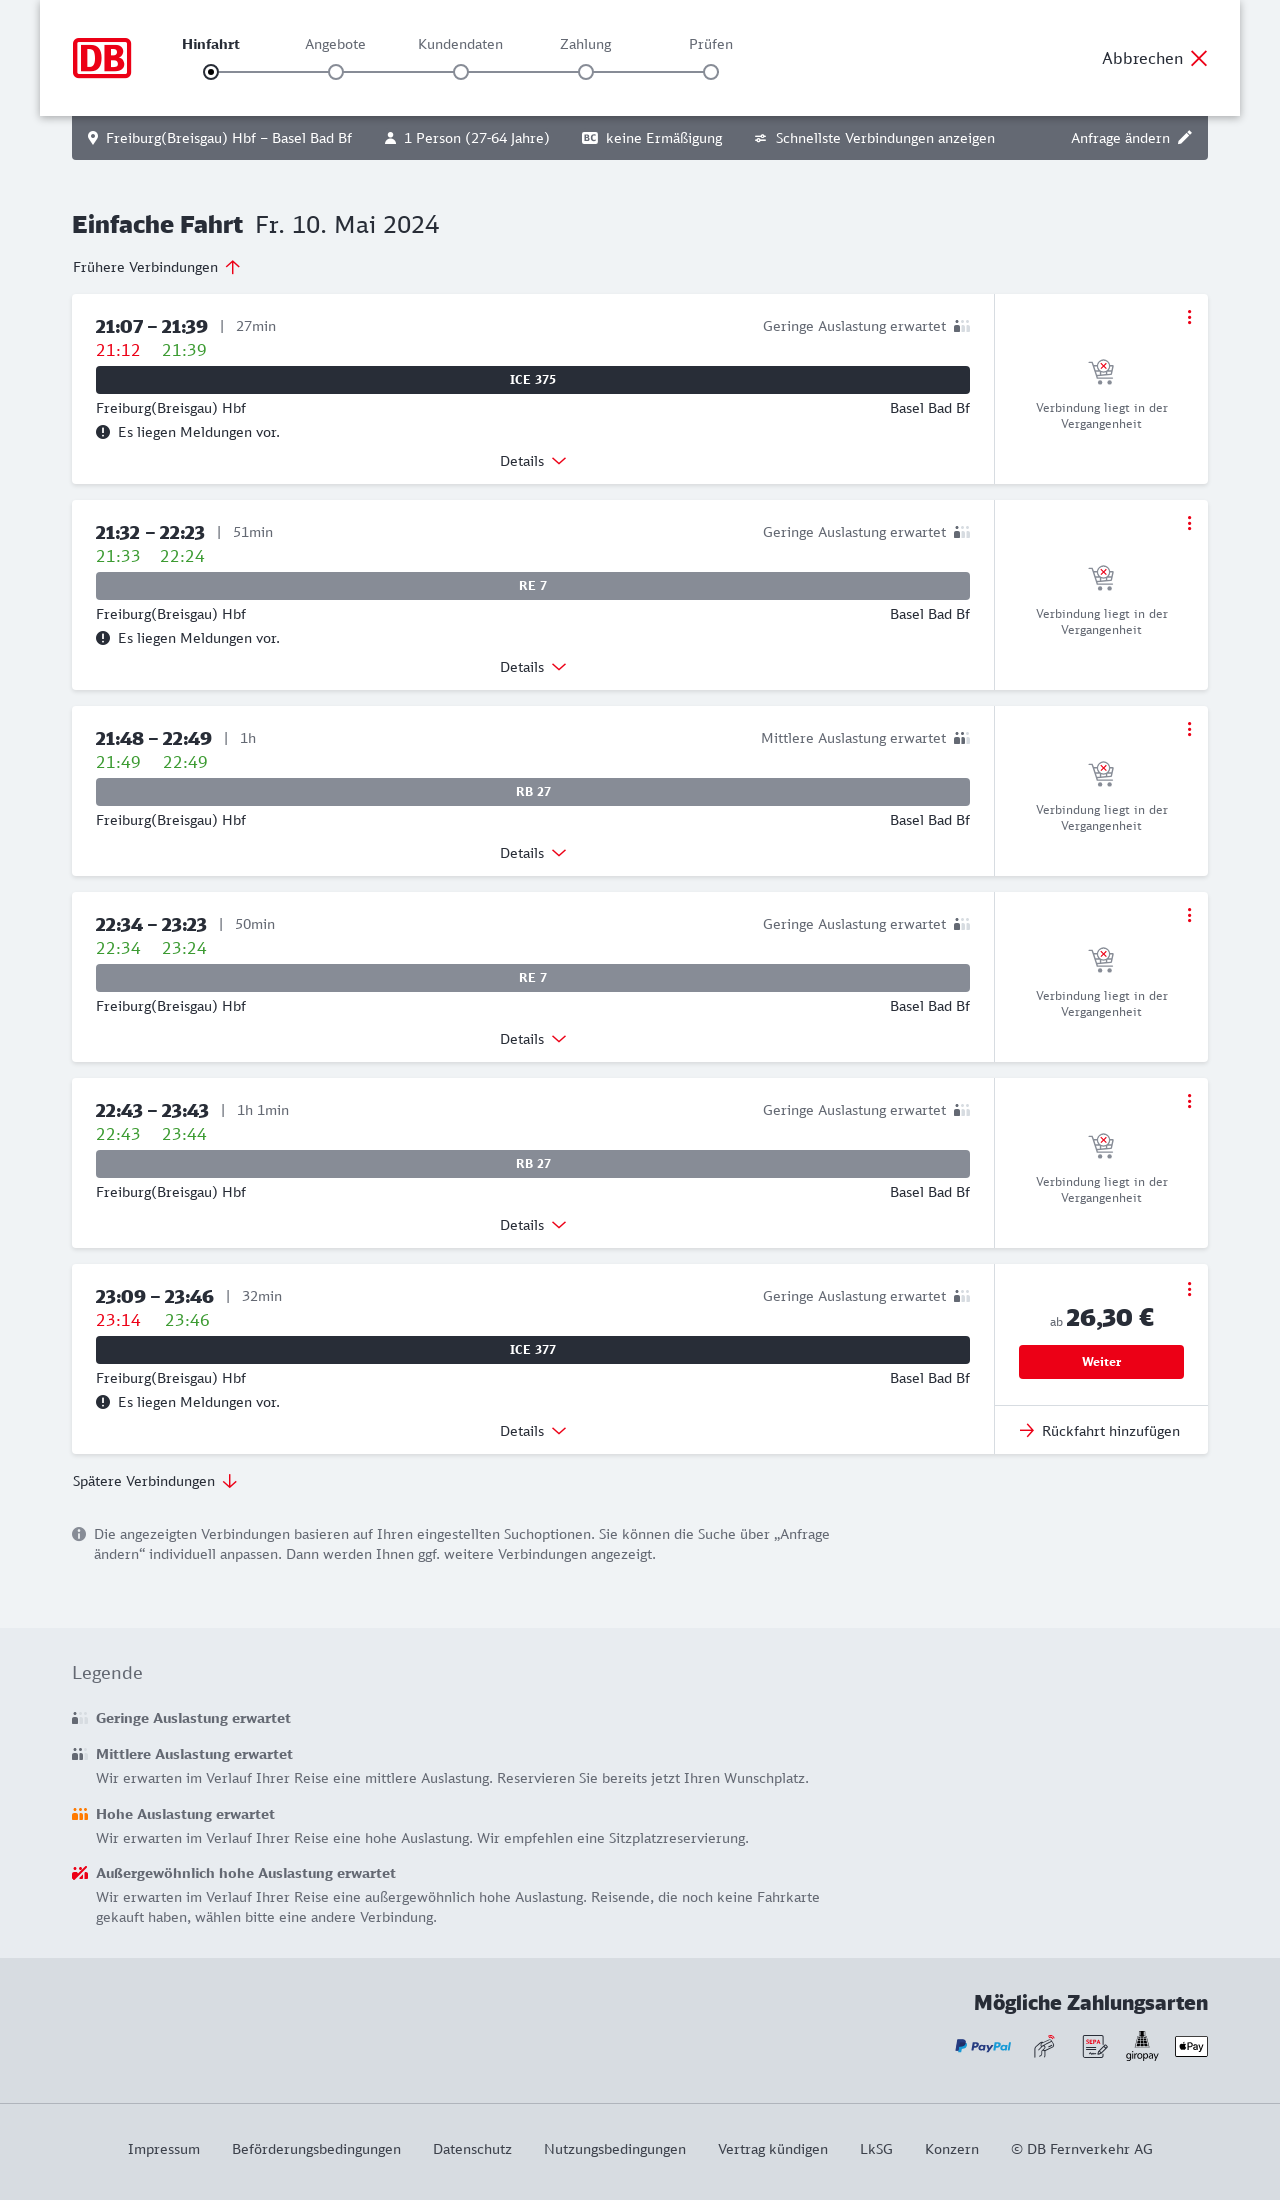The image size is (1280, 2200).
Task: Click the DB logo
Action: coord(102,58)
